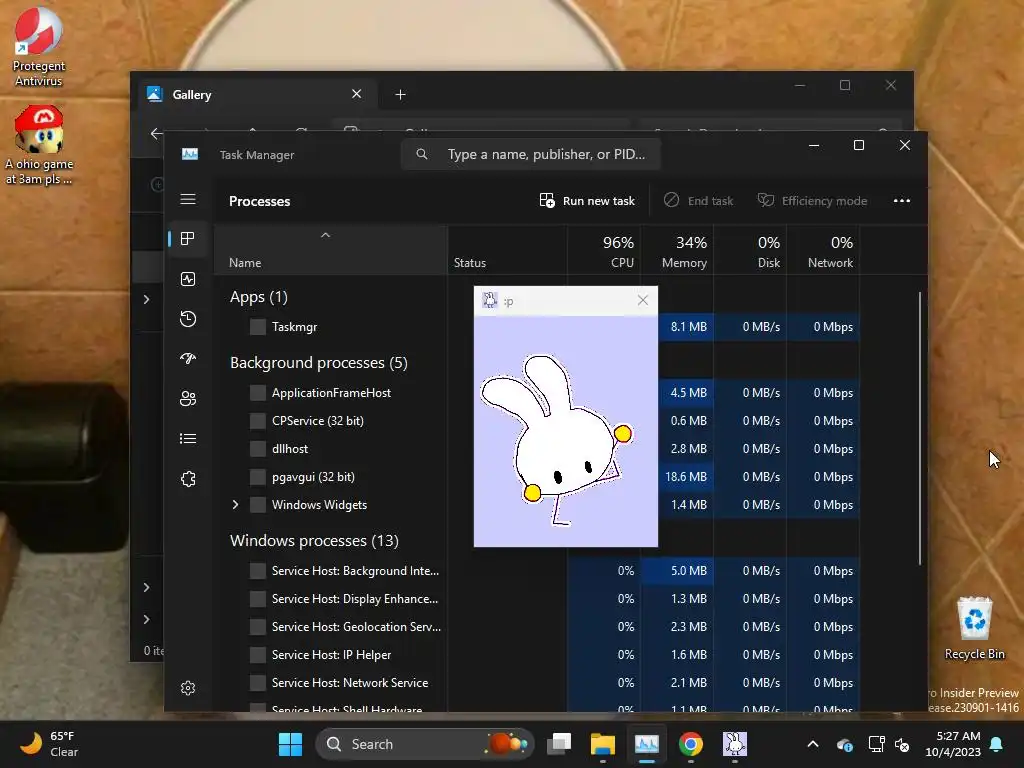Click the Task Manager search field
The image size is (1024, 768).
click(x=530, y=154)
